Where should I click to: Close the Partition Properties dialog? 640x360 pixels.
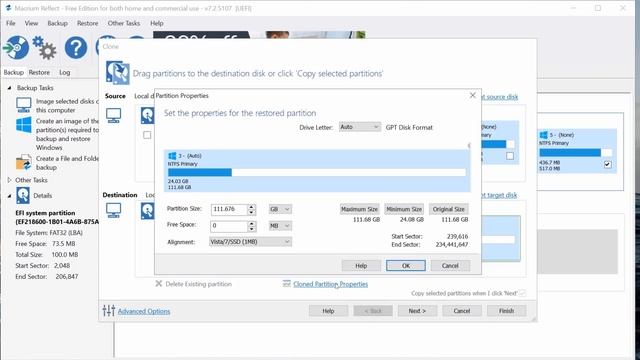[x=472, y=95]
